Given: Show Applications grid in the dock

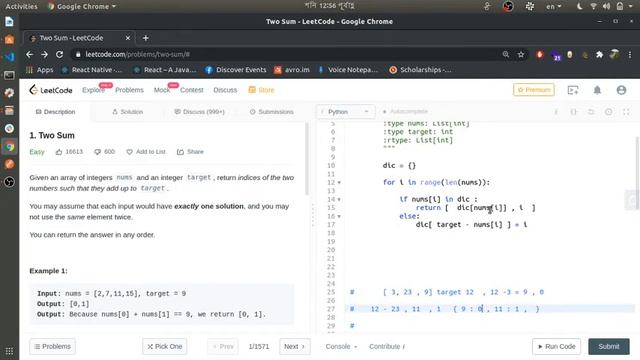Looking at the screenshot, I should (9, 351).
